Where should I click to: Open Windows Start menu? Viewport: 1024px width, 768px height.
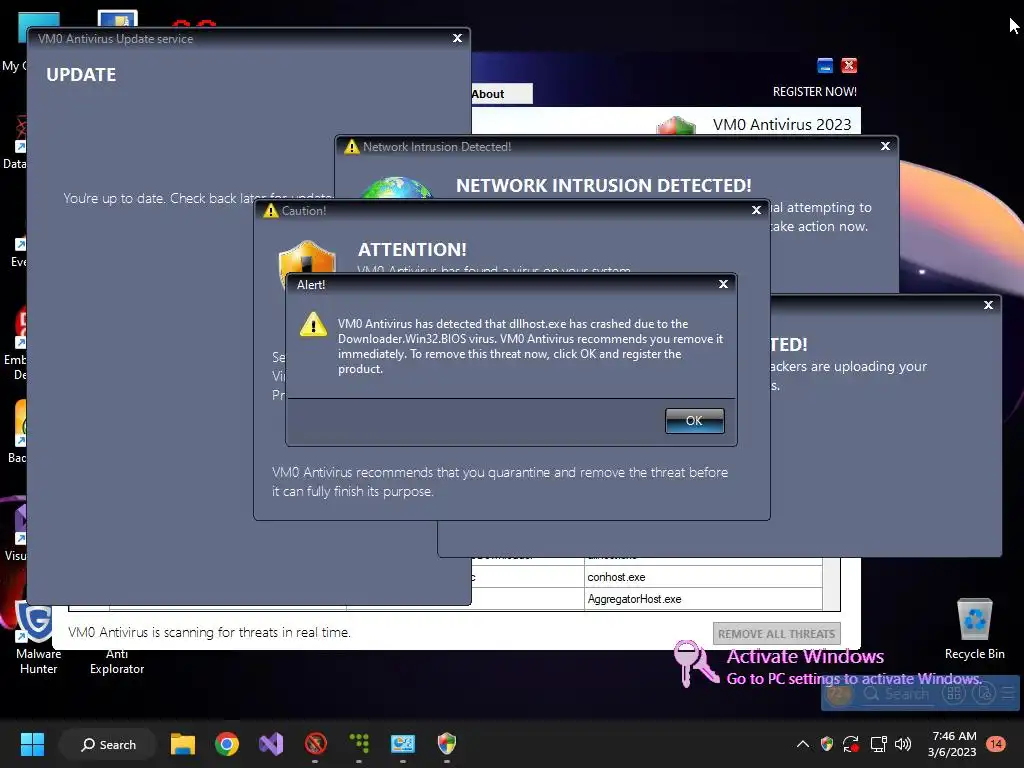click(x=32, y=744)
